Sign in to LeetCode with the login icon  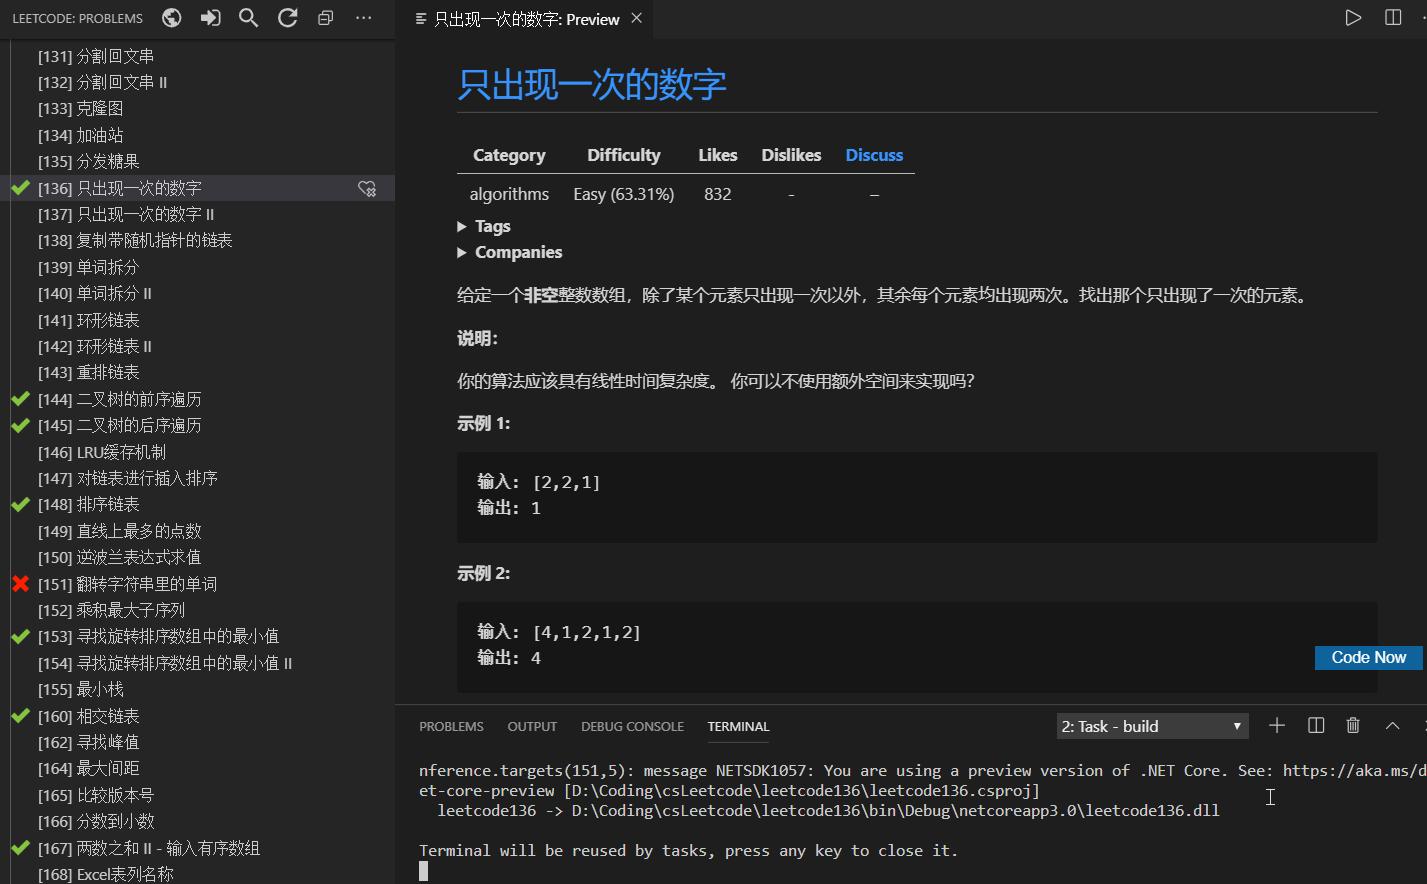(210, 17)
